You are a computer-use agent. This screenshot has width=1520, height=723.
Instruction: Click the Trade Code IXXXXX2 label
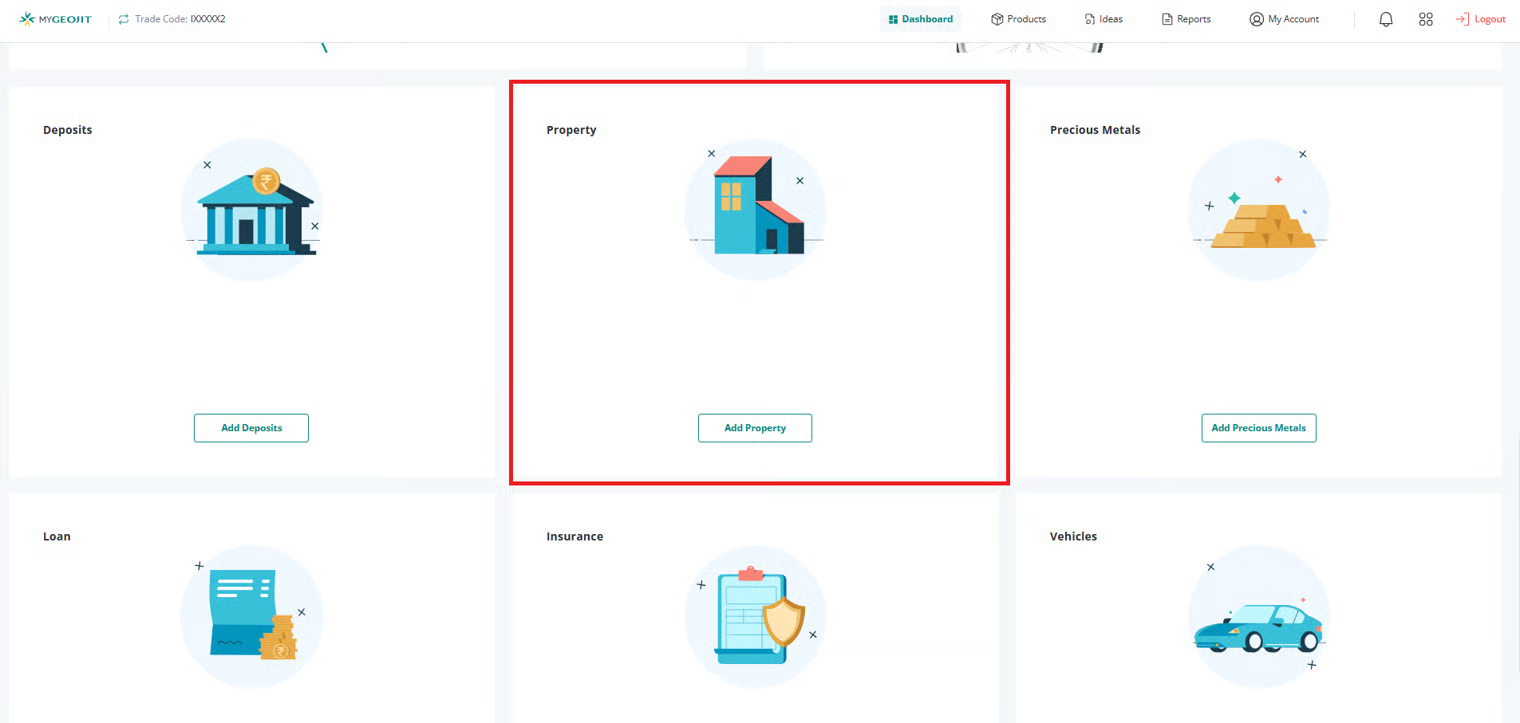coord(180,19)
